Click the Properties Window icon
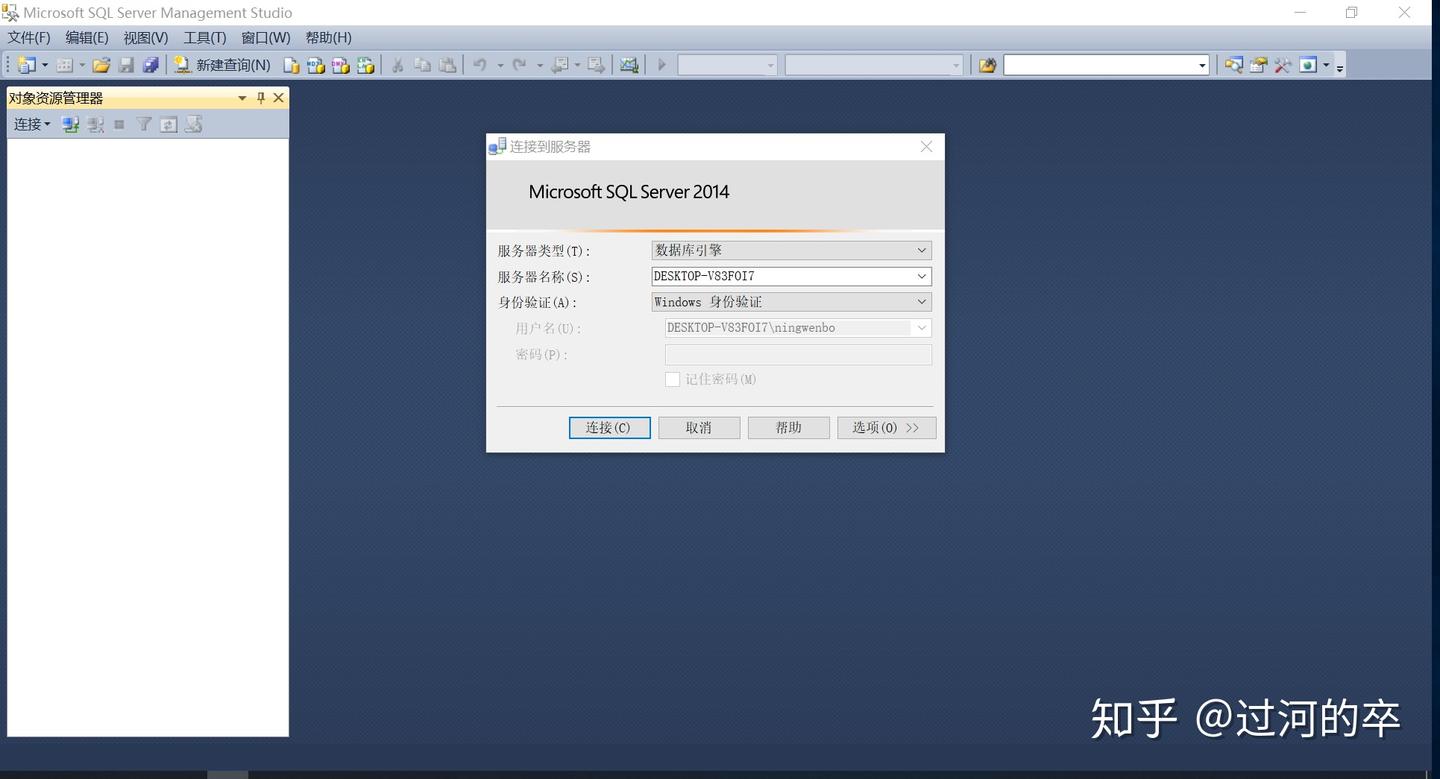Screen dimensions: 1440x779 tap(1258, 65)
